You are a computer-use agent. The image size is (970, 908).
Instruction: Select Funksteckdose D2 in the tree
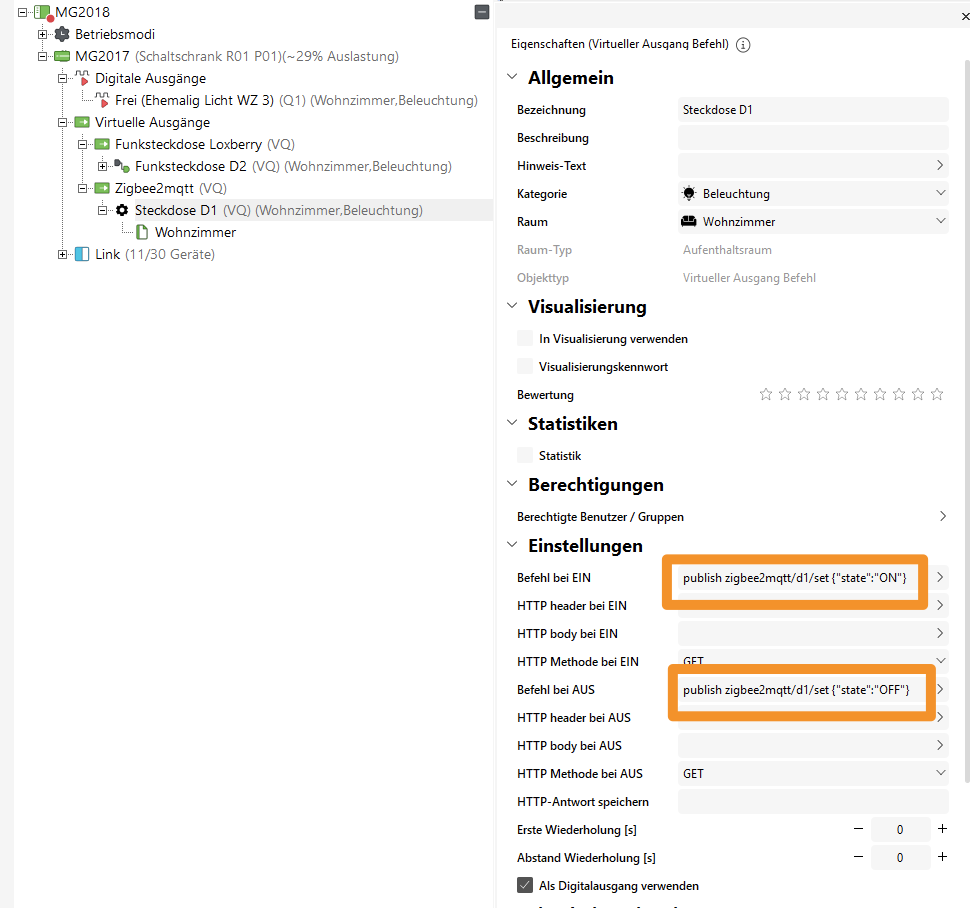[x=190, y=166]
